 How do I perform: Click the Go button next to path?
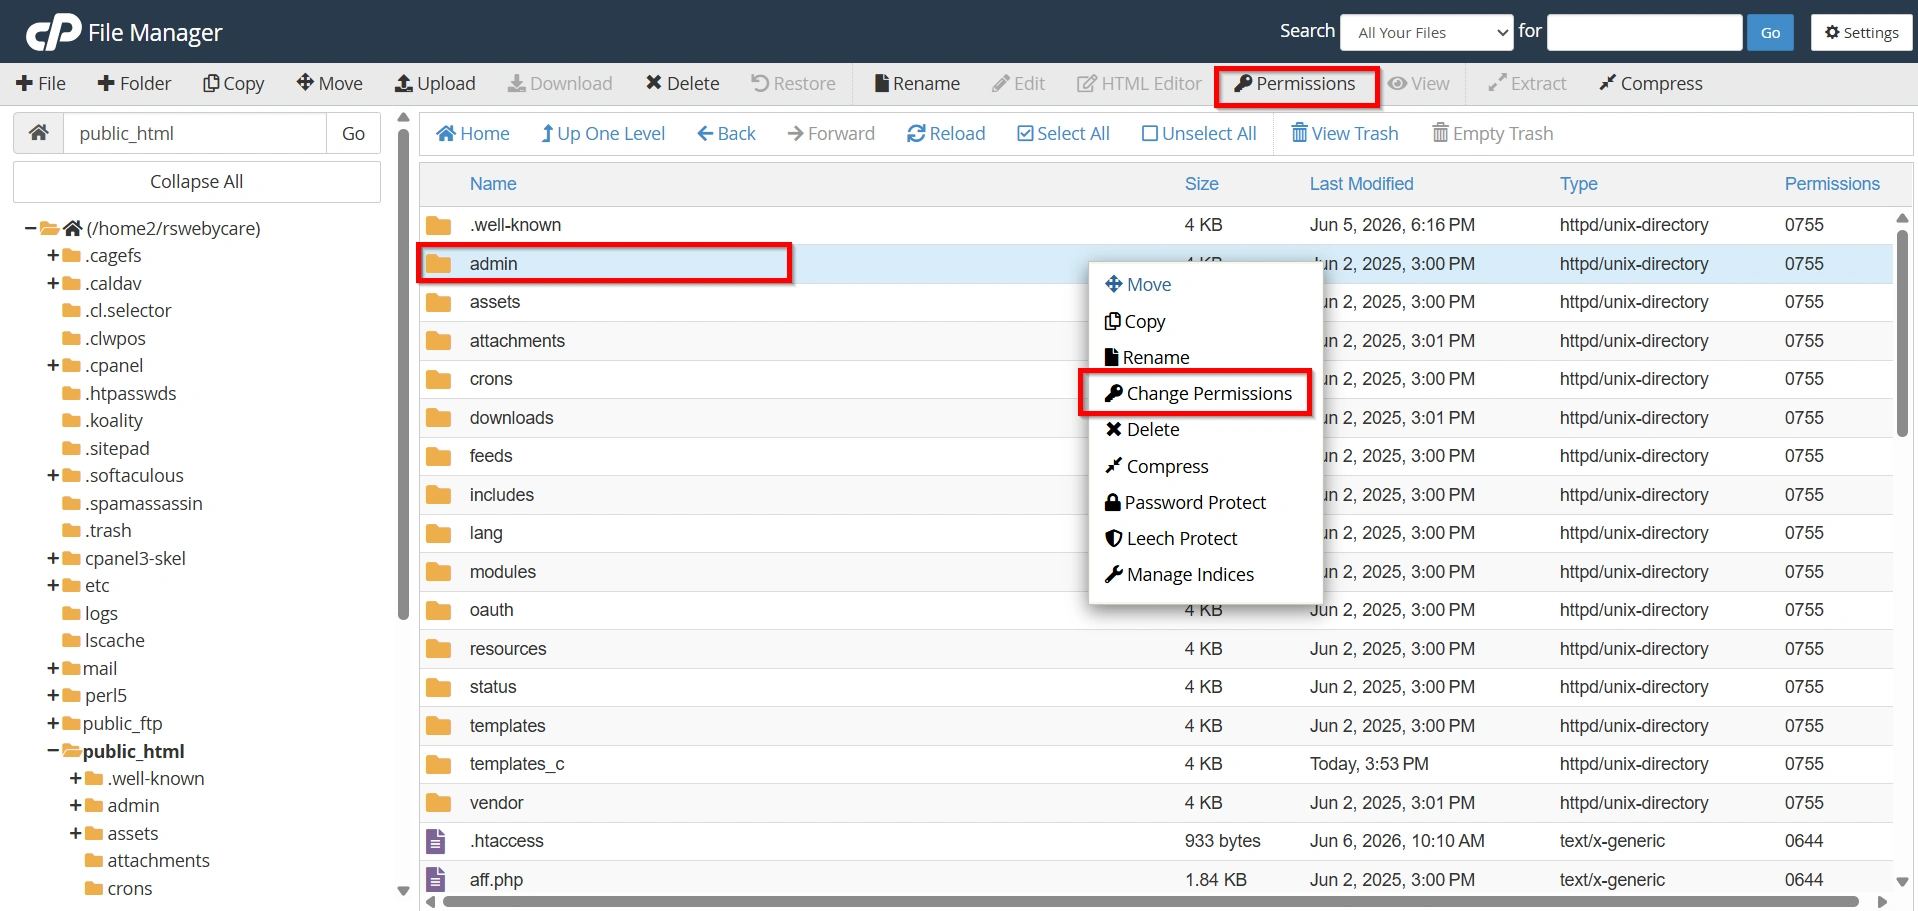[x=353, y=133]
